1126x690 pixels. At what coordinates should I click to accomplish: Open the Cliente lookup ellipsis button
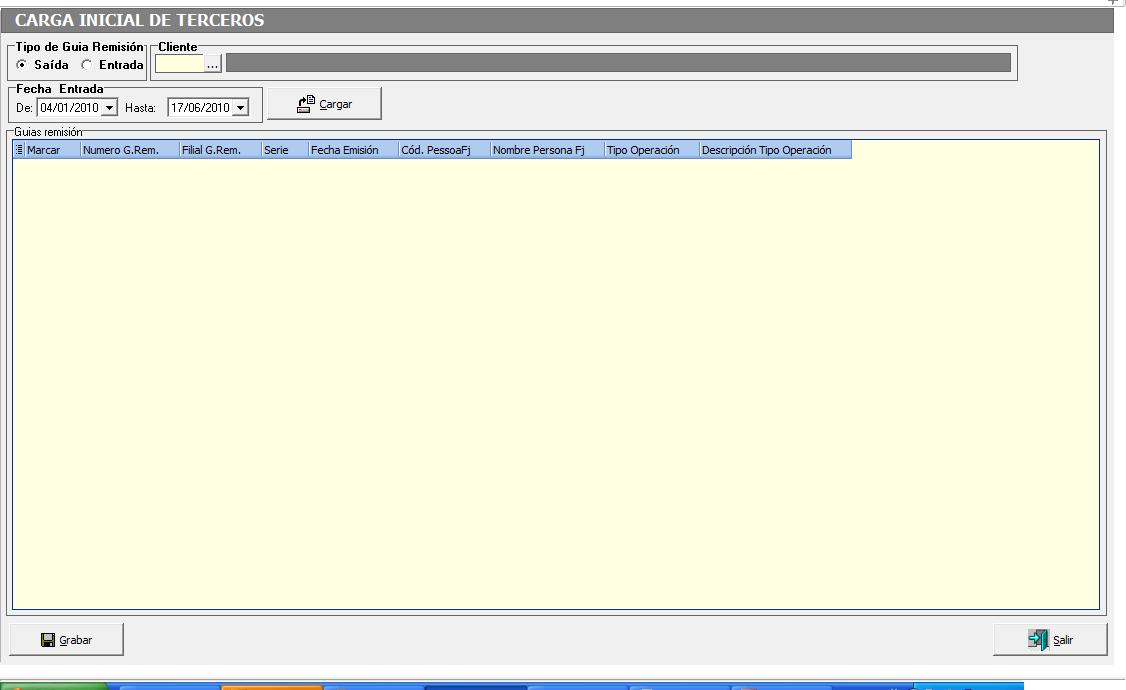212,64
